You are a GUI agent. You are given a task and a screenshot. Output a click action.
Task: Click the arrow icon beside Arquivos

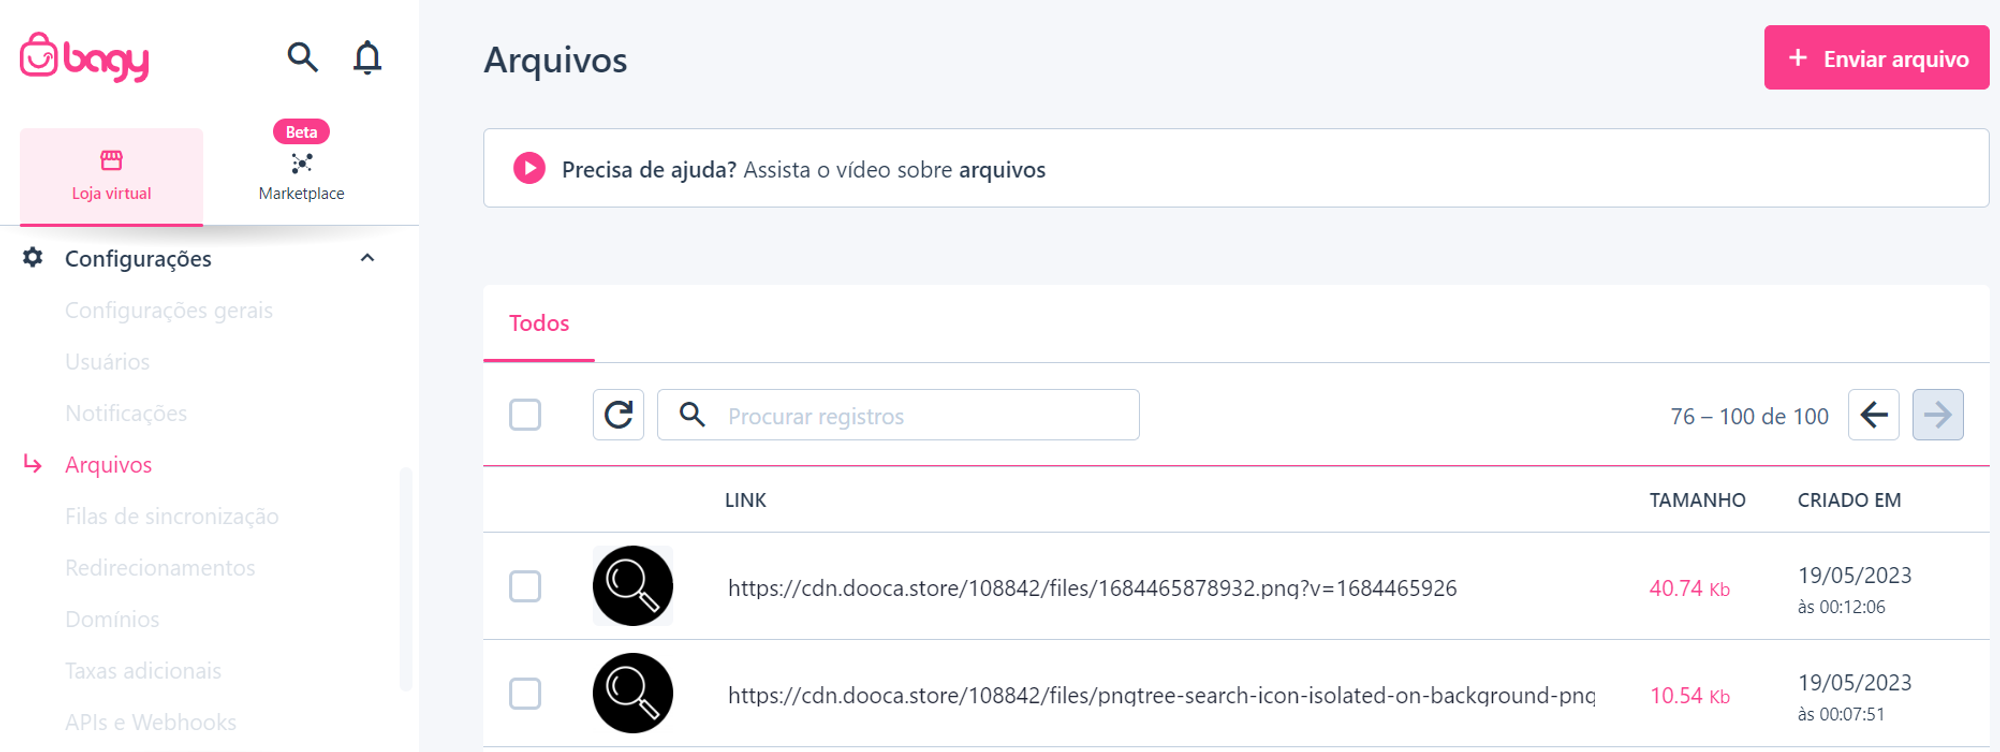[x=33, y=464]
